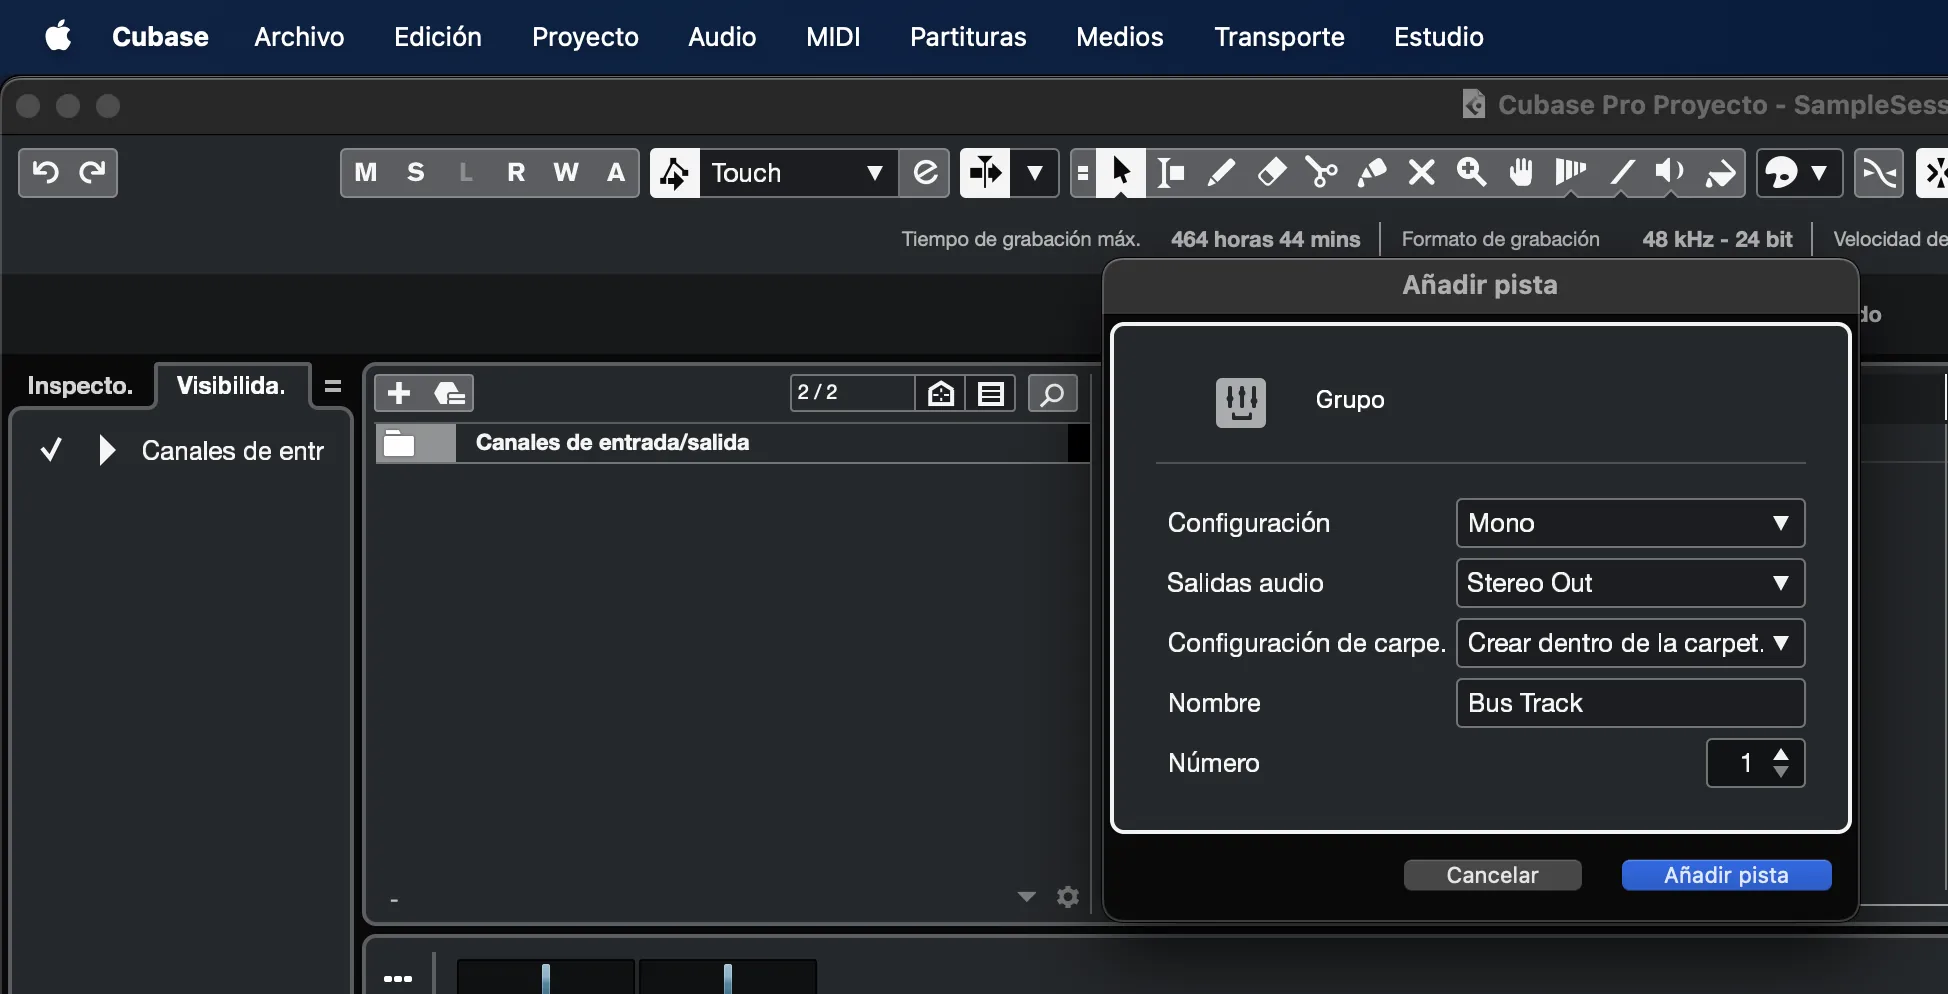Decrease the Número stepper value

pyautogui.click(x=1781, y=772)
